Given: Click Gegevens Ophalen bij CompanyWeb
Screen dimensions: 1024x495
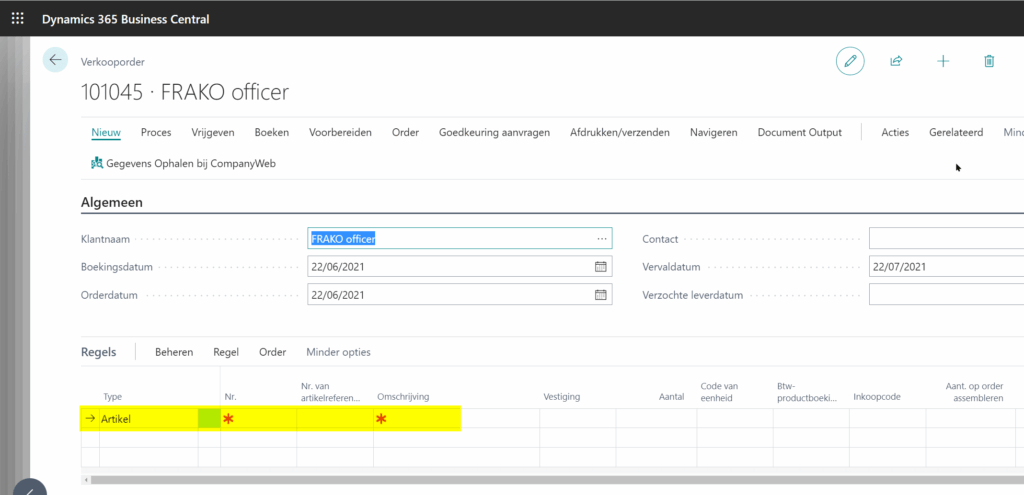Looking at the screenshot, I should point(183,162).
